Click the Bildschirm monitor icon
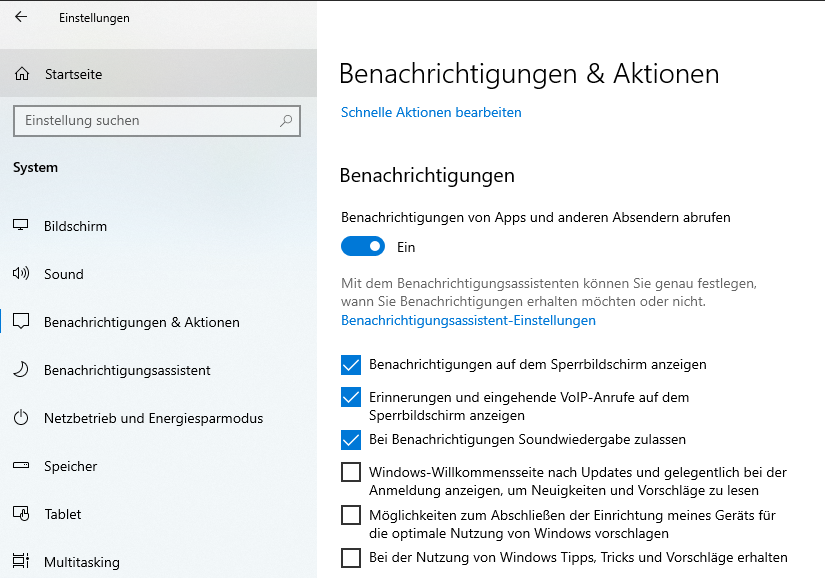The width and height of the screenshot is (825, 578). point(21,226)
